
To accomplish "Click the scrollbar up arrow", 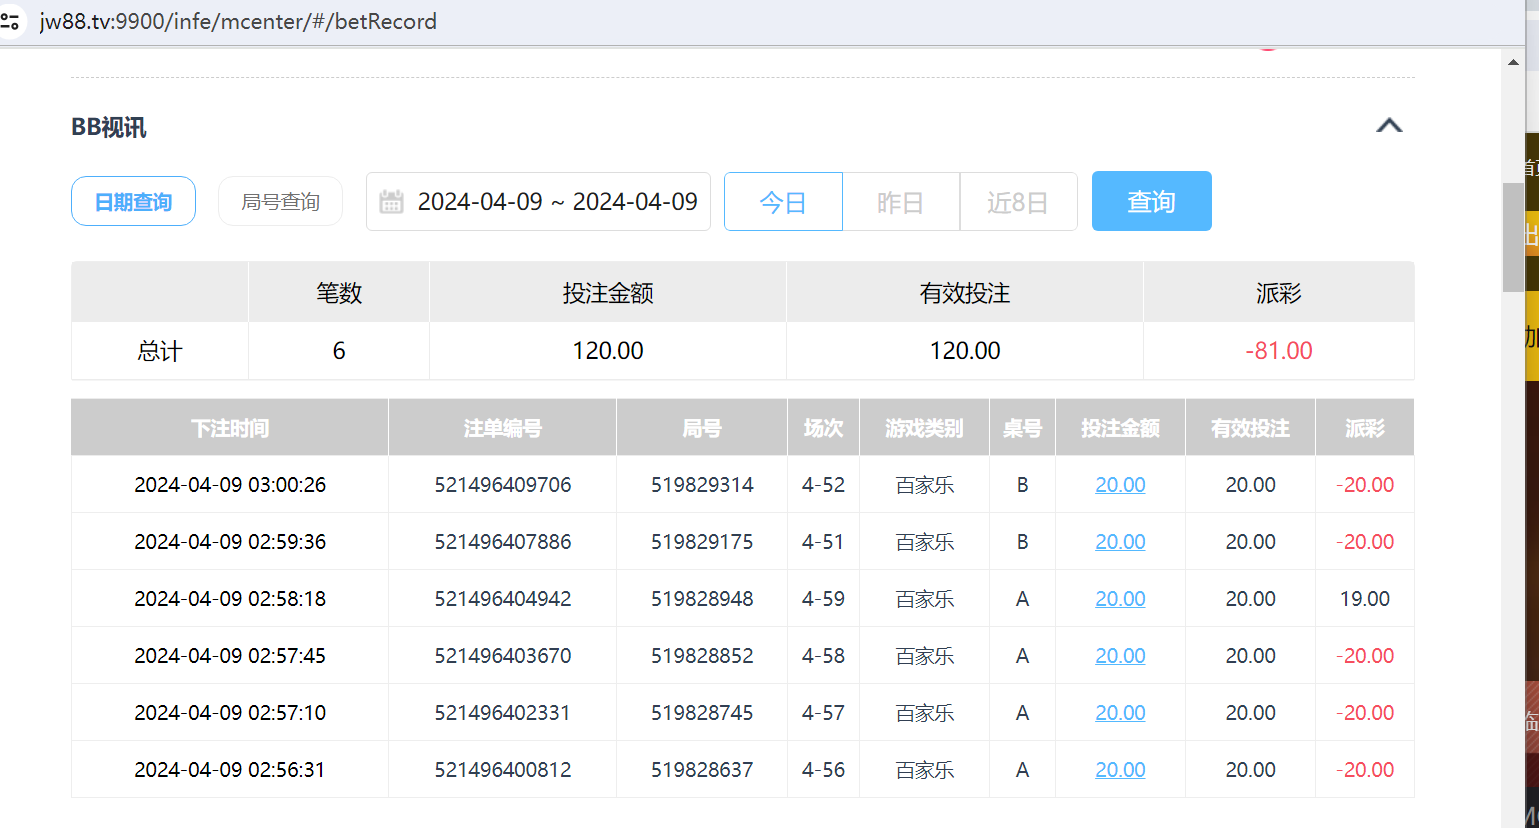I will coord(1512,62).
